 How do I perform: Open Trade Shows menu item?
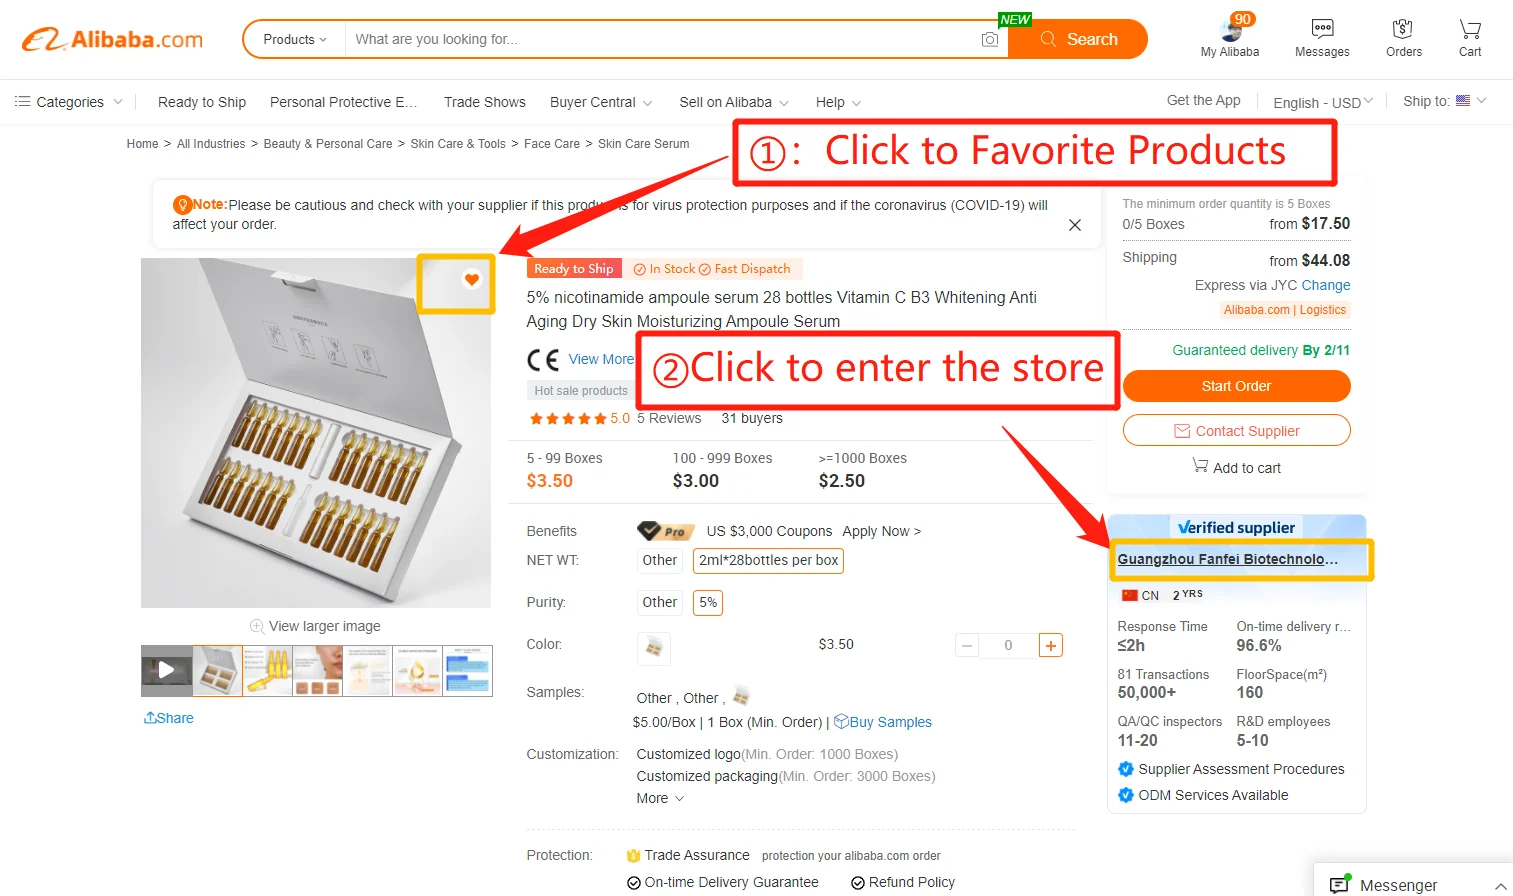point(485,102)
